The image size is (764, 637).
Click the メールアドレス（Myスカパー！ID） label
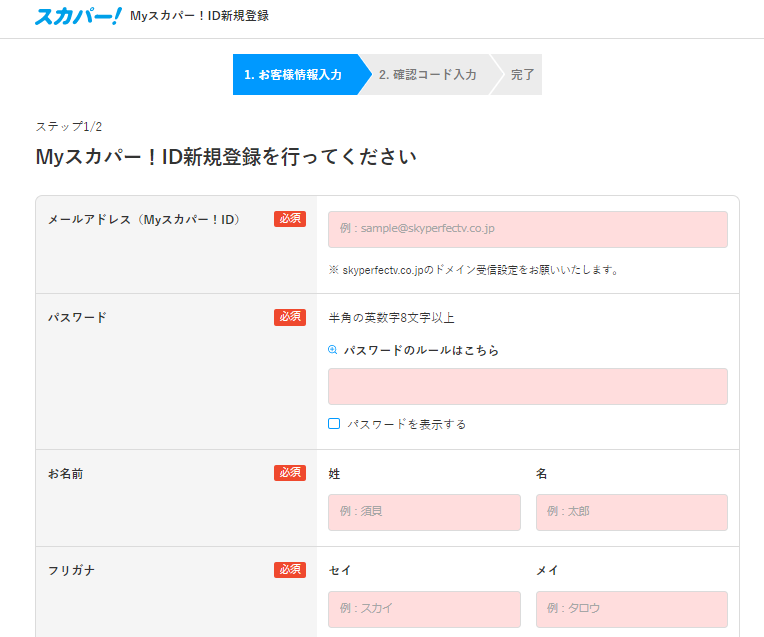[x=144, y=220]
